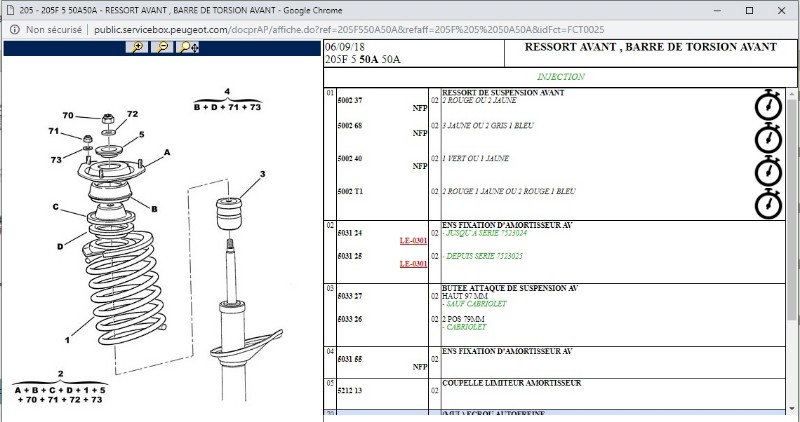Open site info icon beside Non sécurisé
Viewport: 800px width, 422px height.
(x=13, y=29)
